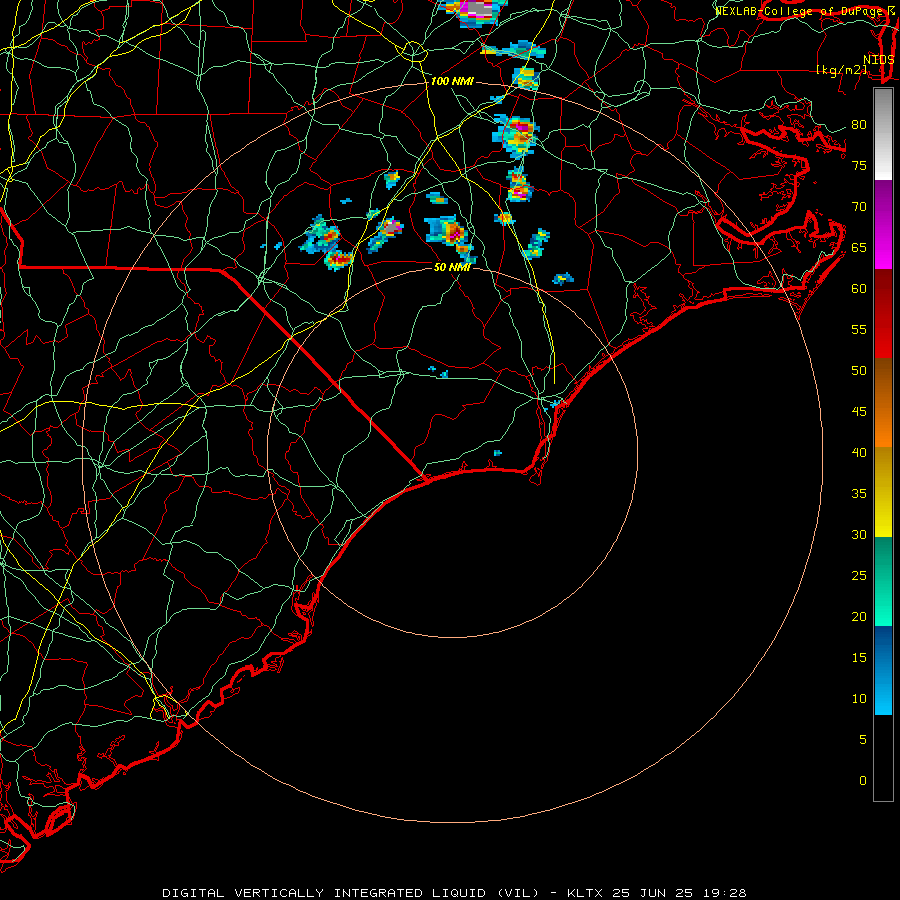Click the legend value '35'
900x900 pixels.
tap(859, 494)
